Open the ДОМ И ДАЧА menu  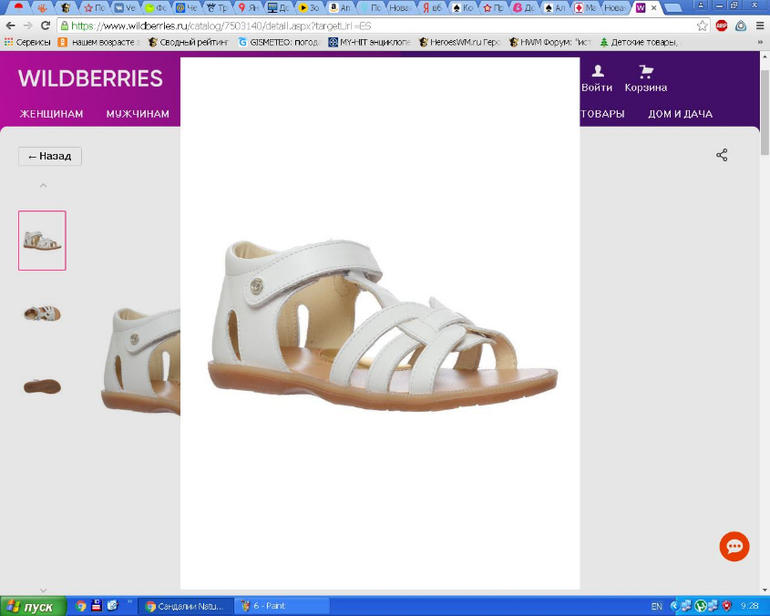pos(680,114)
